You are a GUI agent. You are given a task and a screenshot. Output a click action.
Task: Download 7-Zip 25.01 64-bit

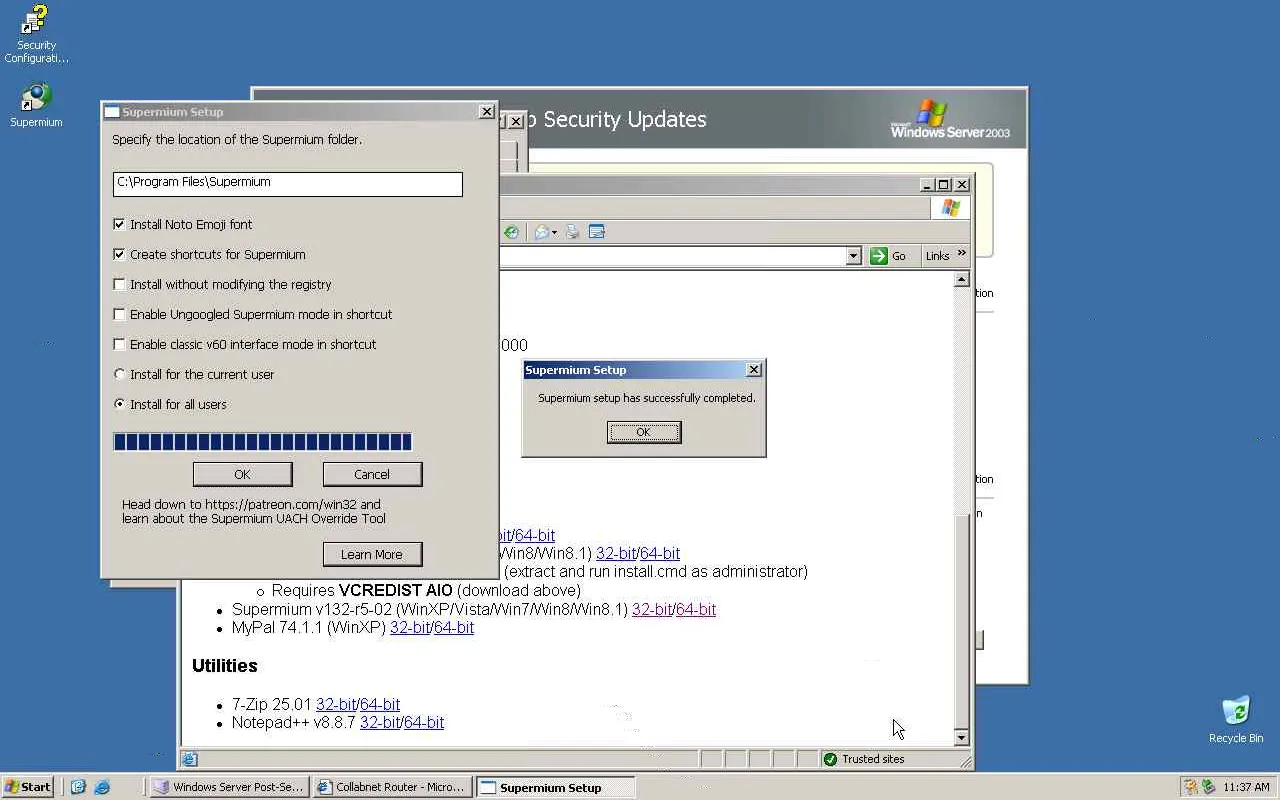pos(380,704)
